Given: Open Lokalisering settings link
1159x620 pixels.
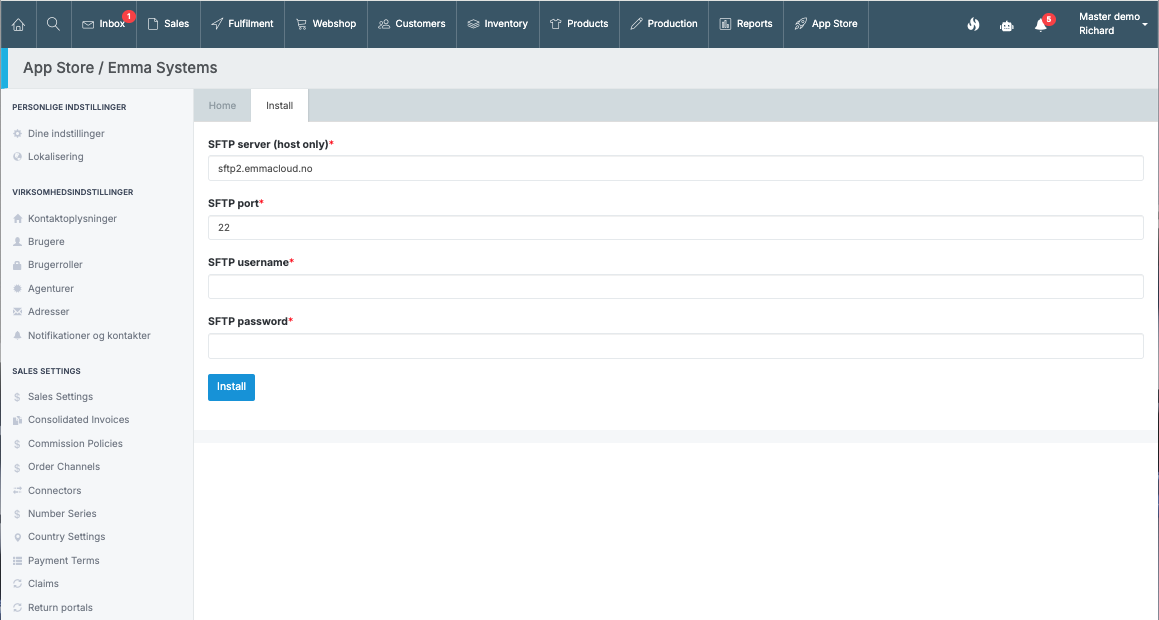Looking at the screenshot, I should (55, 157).
